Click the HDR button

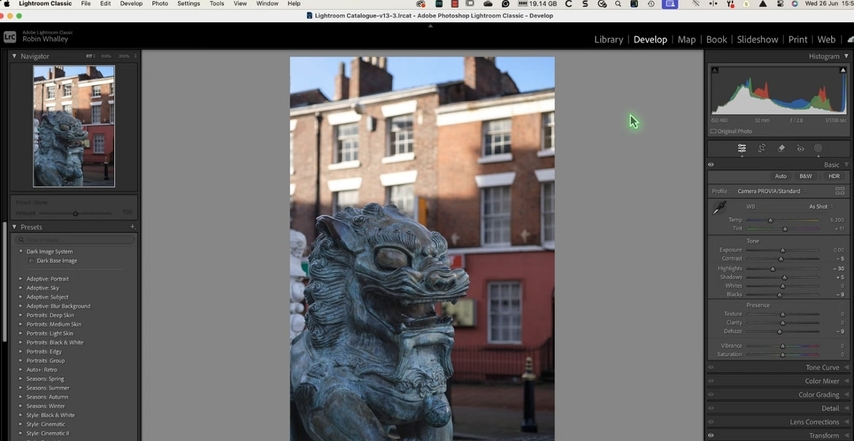833,176
